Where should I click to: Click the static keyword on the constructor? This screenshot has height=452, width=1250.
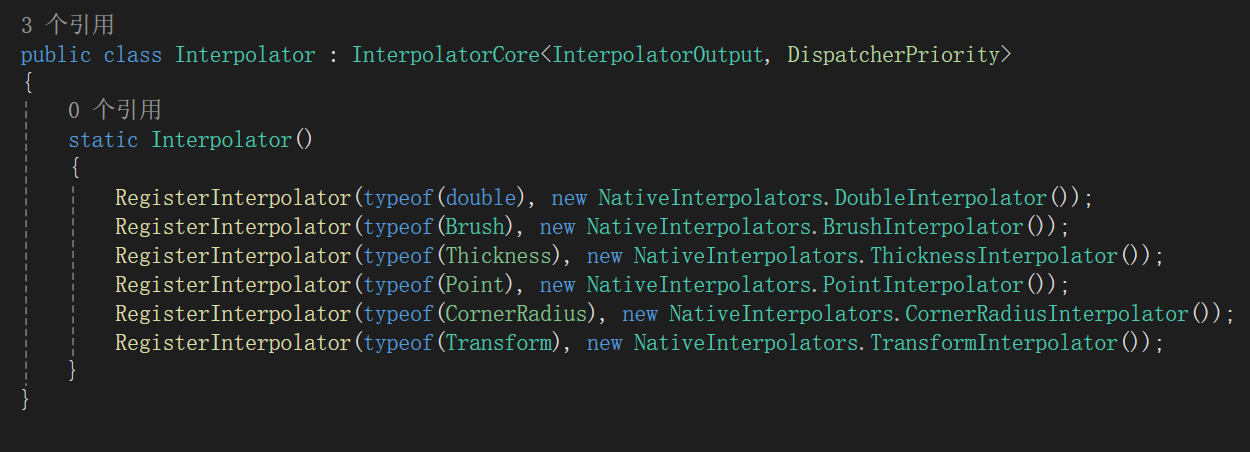(x=103, y=140)
